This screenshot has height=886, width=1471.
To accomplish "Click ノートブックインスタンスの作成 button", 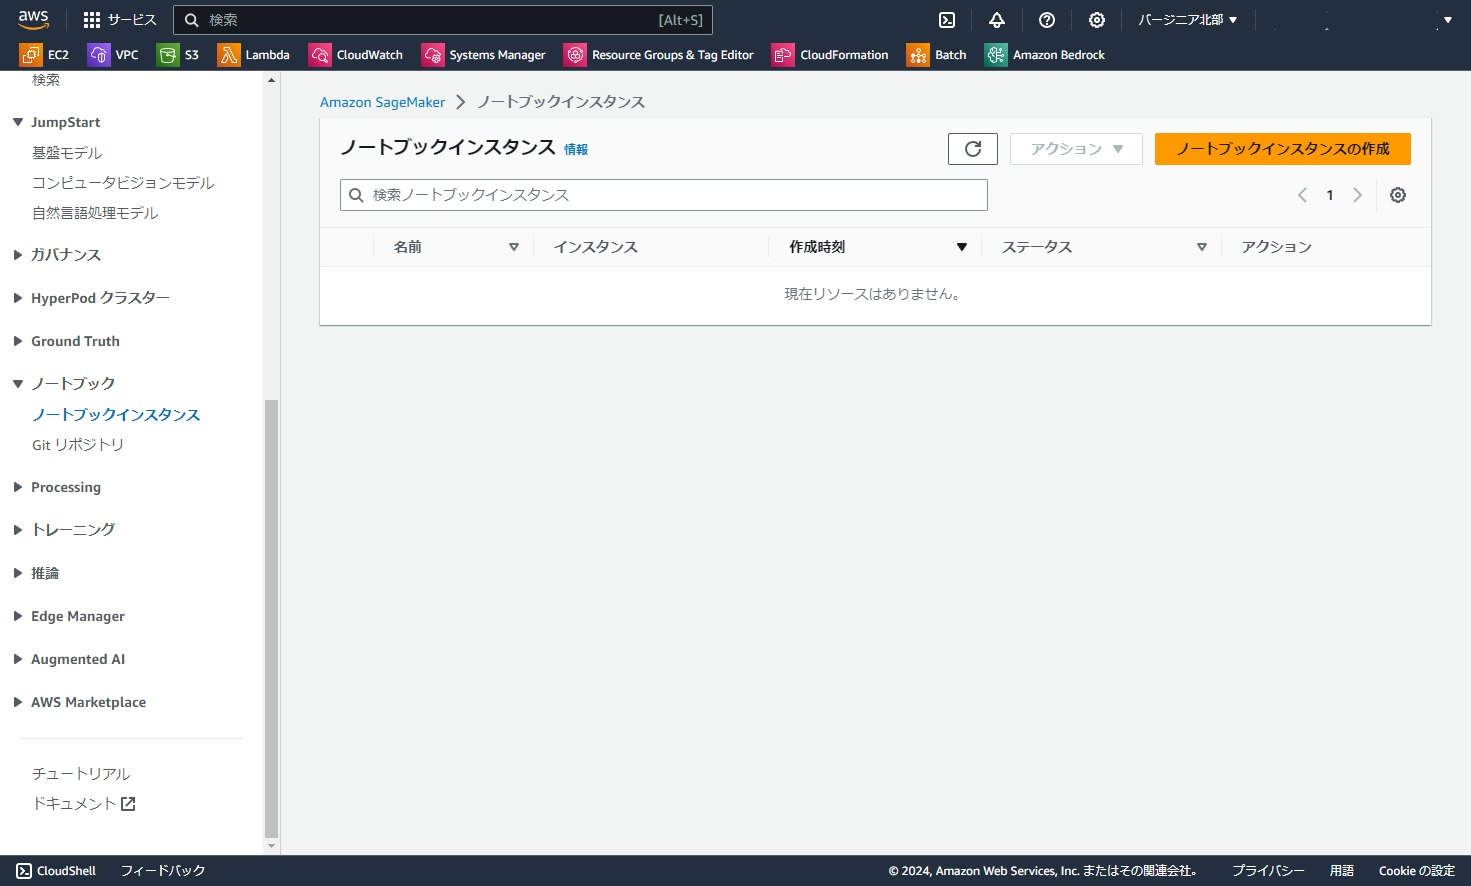I will [x=1283, y=148].
